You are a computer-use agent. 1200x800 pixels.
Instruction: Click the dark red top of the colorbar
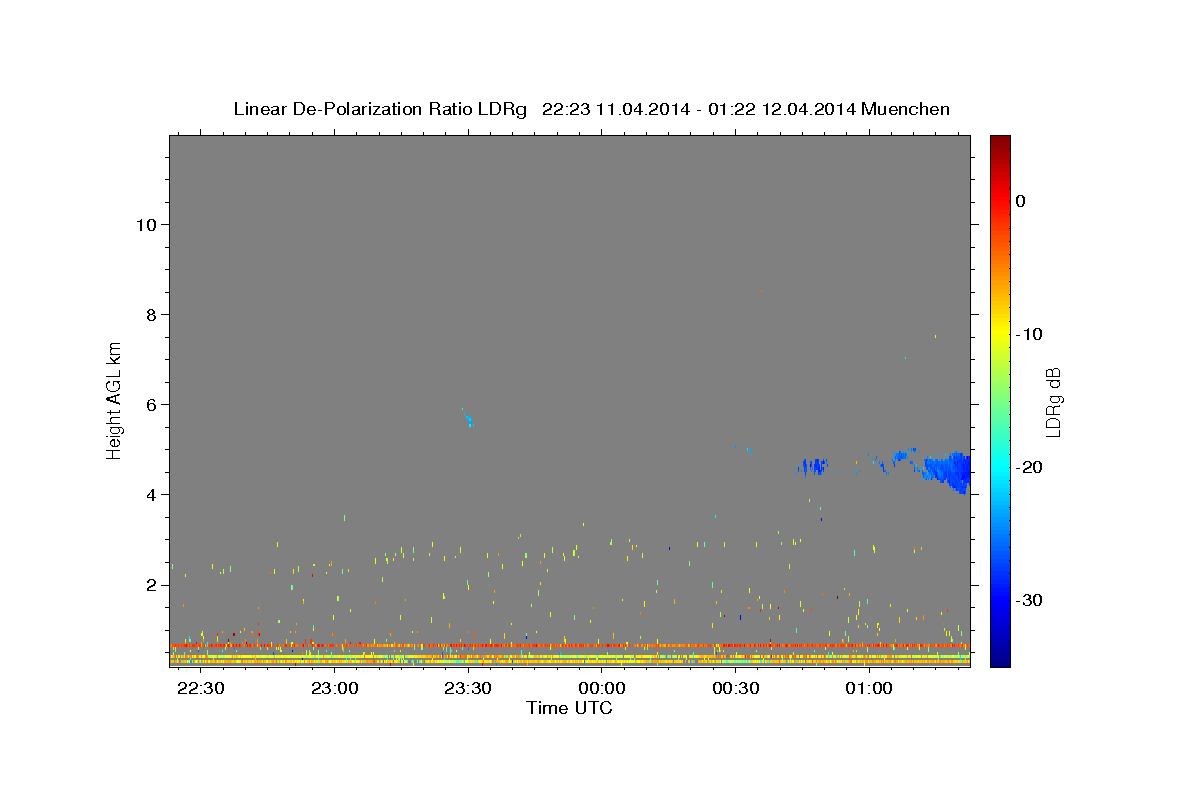pyautogui.click(x=1000, y=142)
